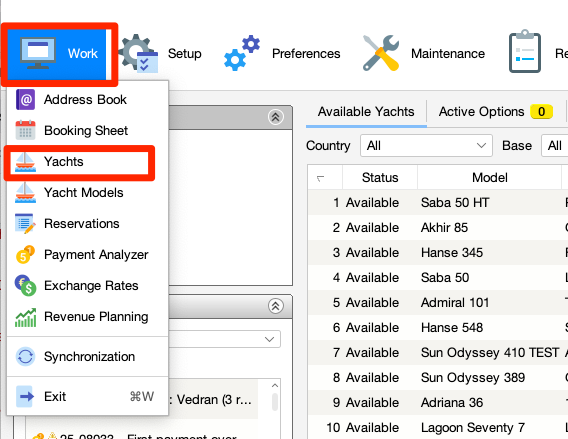Click the Maintenance toolbar label
The width and height of the screenshot is (568, 439).
click(x=448, y=54)
